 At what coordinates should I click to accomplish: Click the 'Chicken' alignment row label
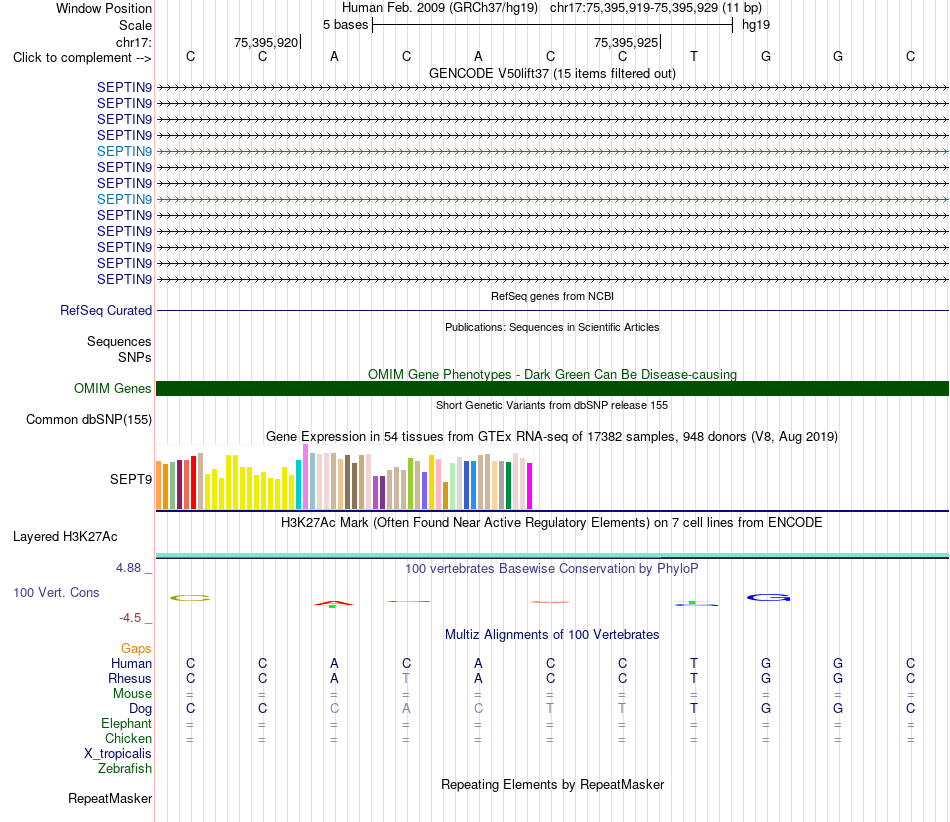128,738
